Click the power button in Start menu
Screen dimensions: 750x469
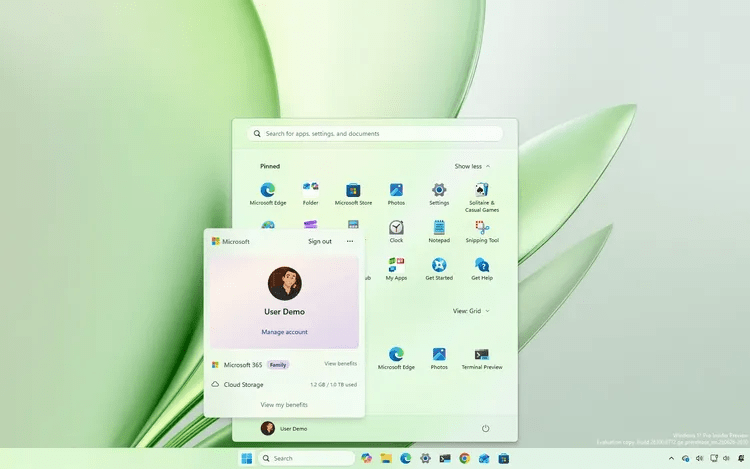[x=485, y=428]
